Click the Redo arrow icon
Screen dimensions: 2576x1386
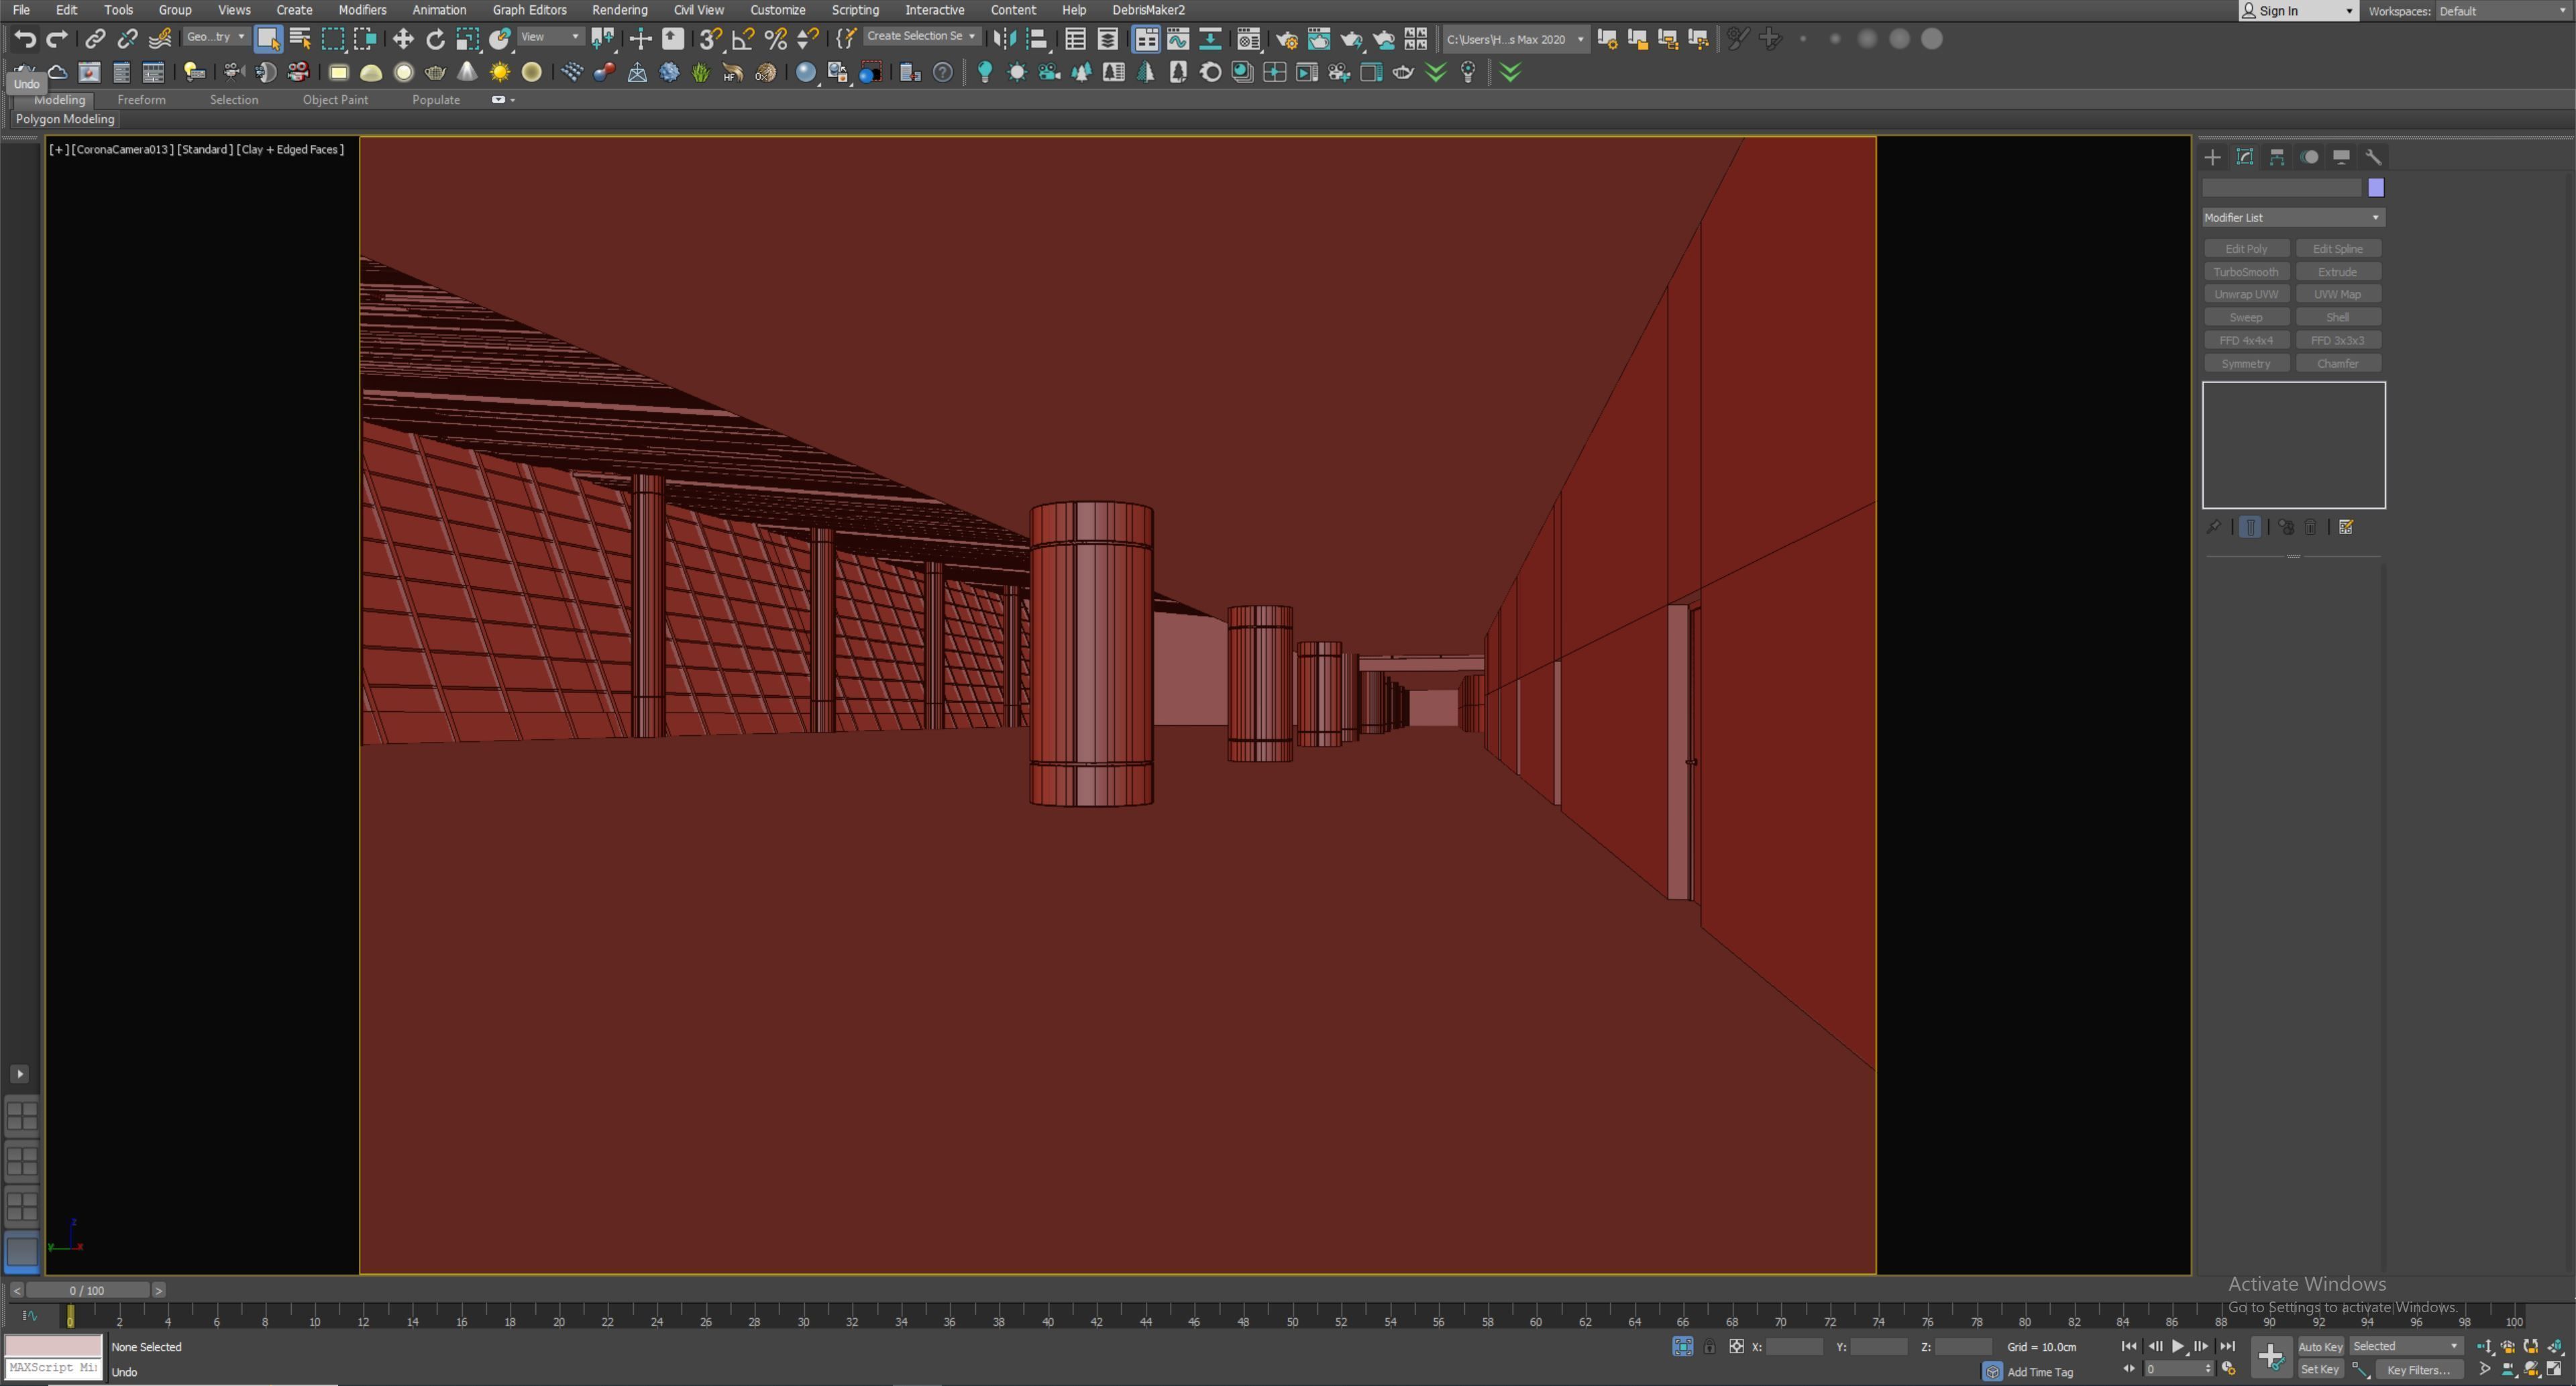click(57, 39)
